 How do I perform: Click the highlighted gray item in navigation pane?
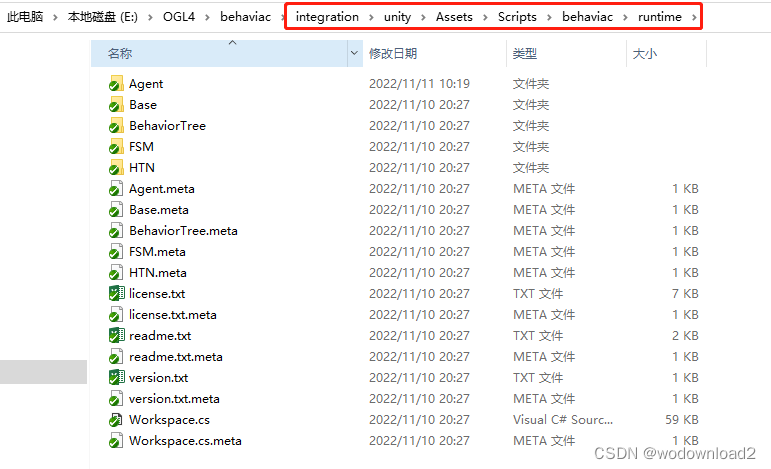point(43,372)
